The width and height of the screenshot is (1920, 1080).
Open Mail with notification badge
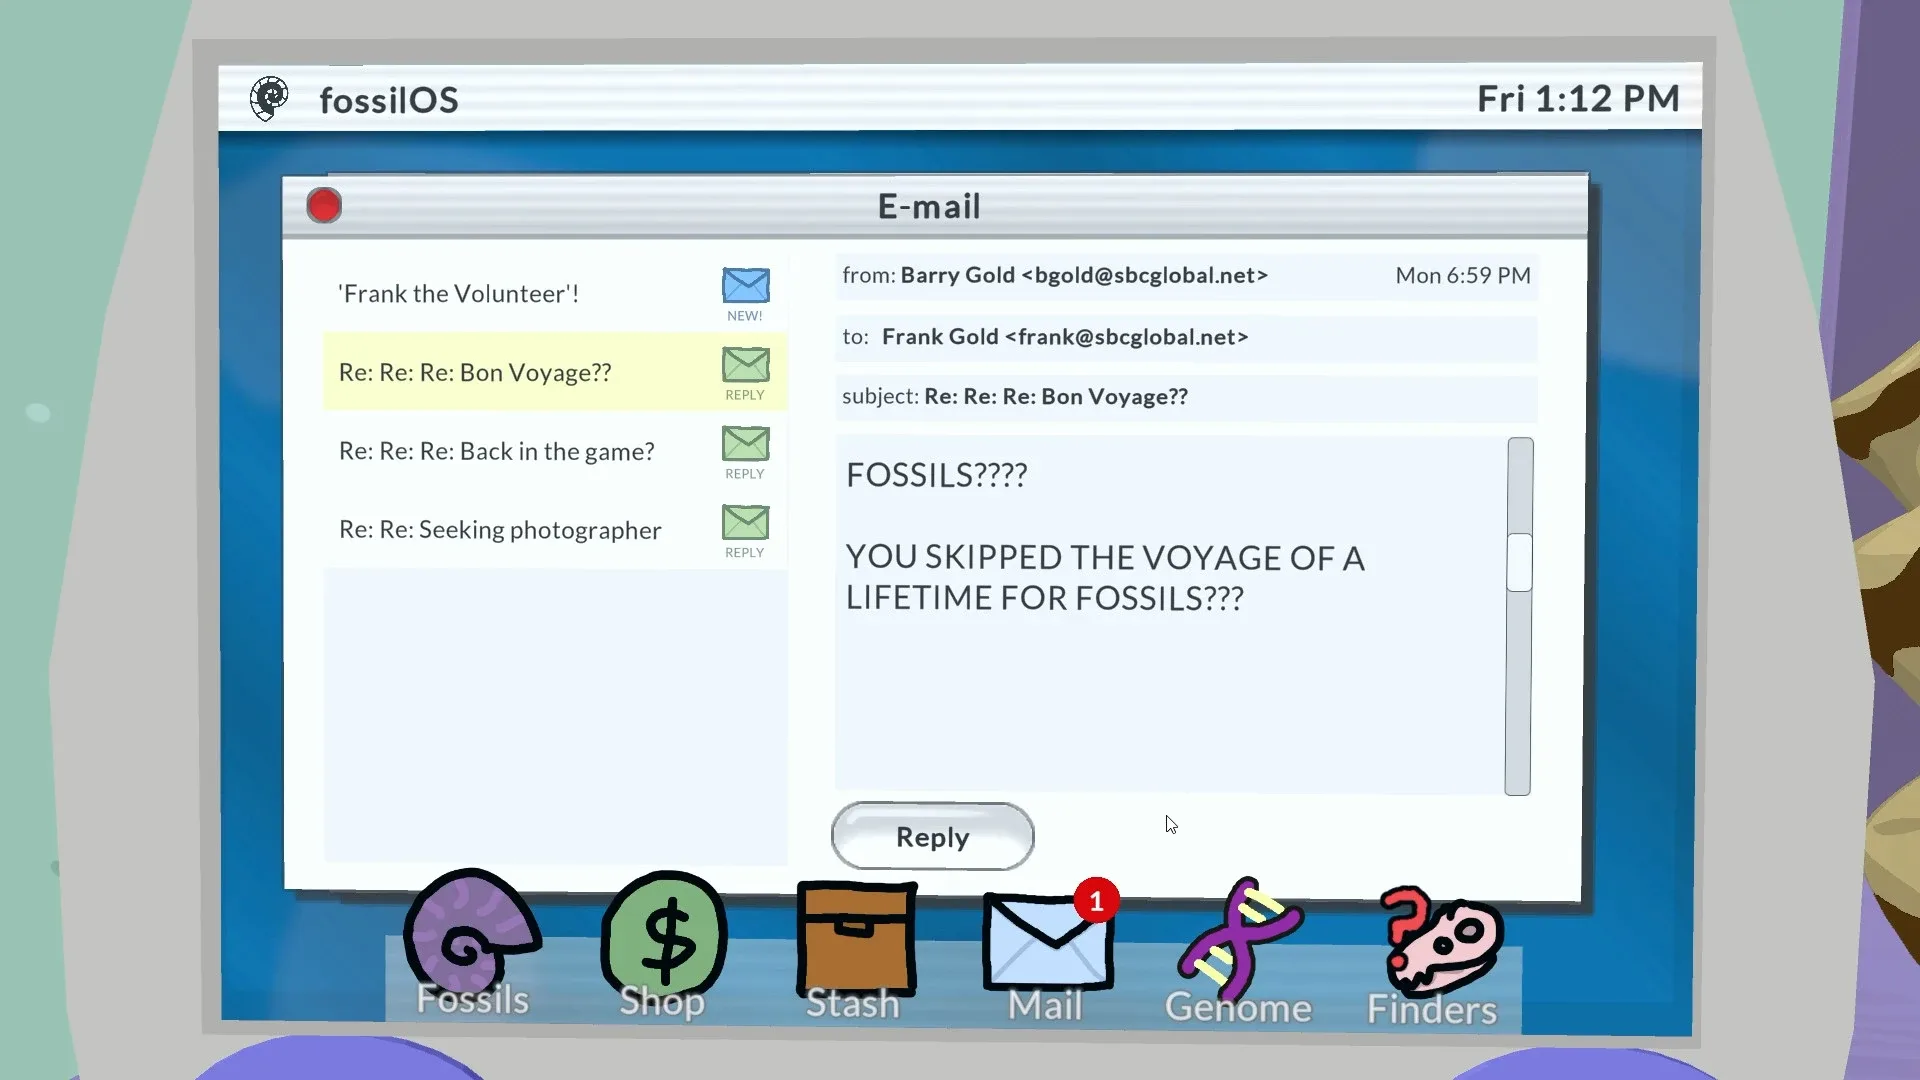(x=1047, y=945)
